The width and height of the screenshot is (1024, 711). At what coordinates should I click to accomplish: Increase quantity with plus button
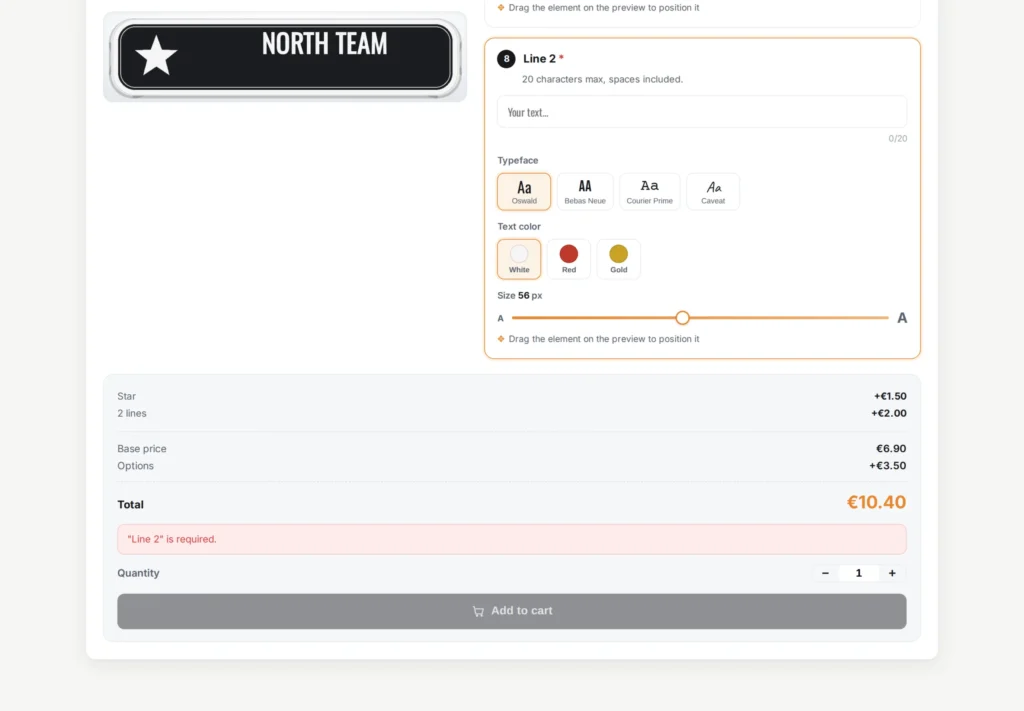[892, 573]
